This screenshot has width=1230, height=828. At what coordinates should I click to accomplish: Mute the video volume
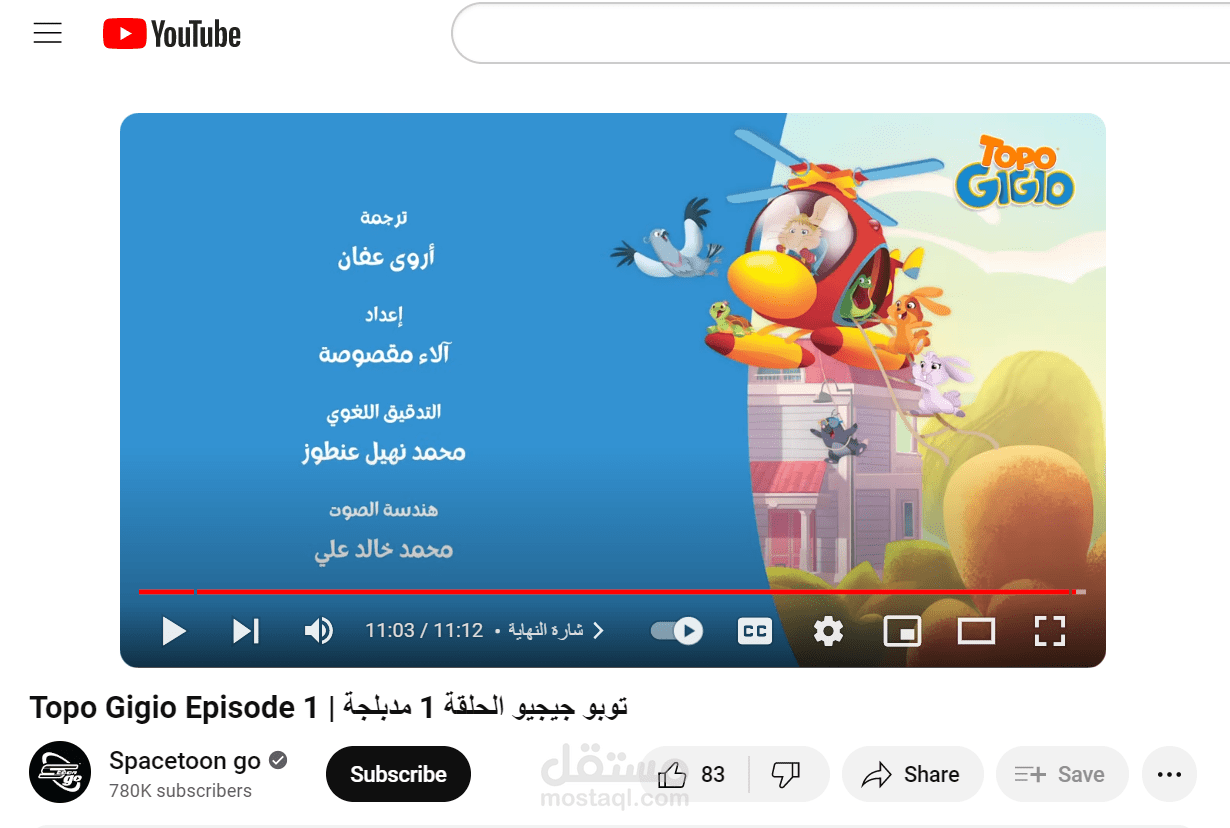pos(318,631)
